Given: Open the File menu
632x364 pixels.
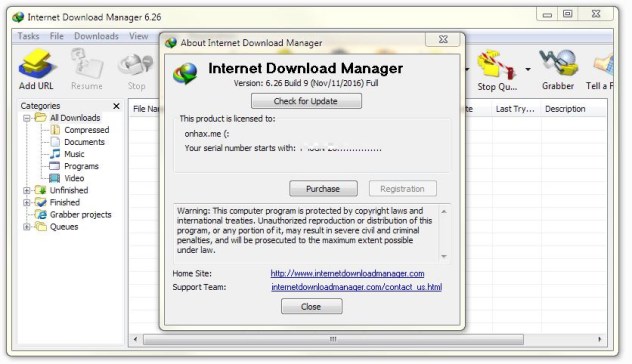Looking at the screenshot, I should pos(56,36).
